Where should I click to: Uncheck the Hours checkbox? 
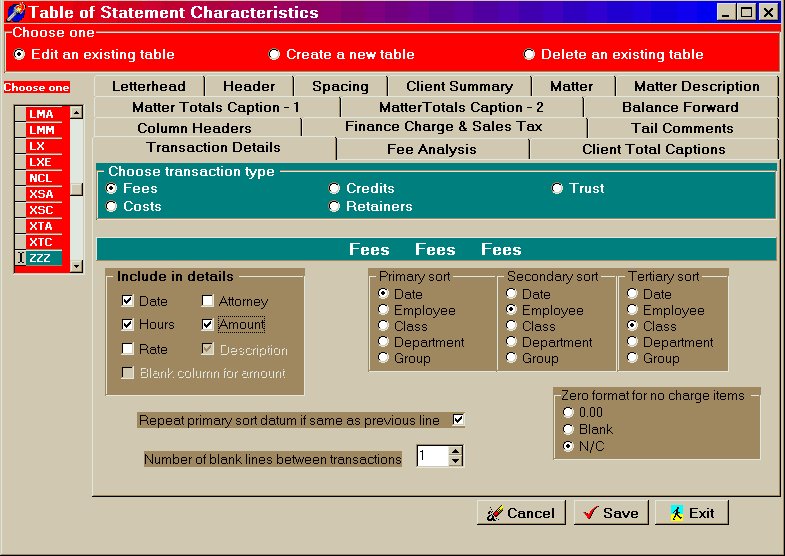tap(128, 325)
